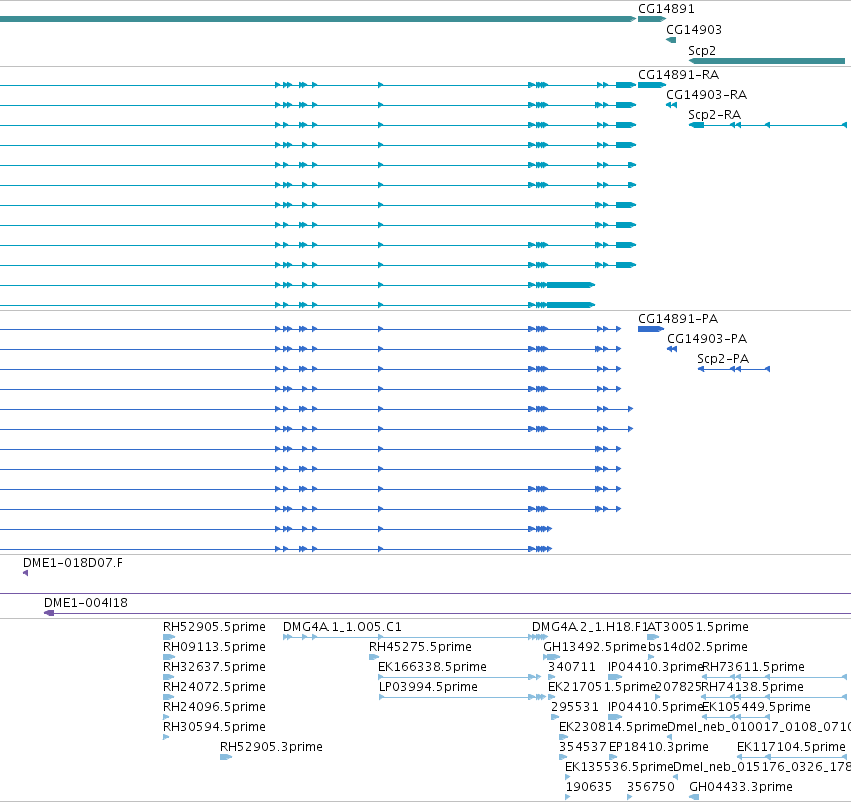Select the 356750 feature label
This screenshot has width=851, height=802.
click(x=651, y=787)
